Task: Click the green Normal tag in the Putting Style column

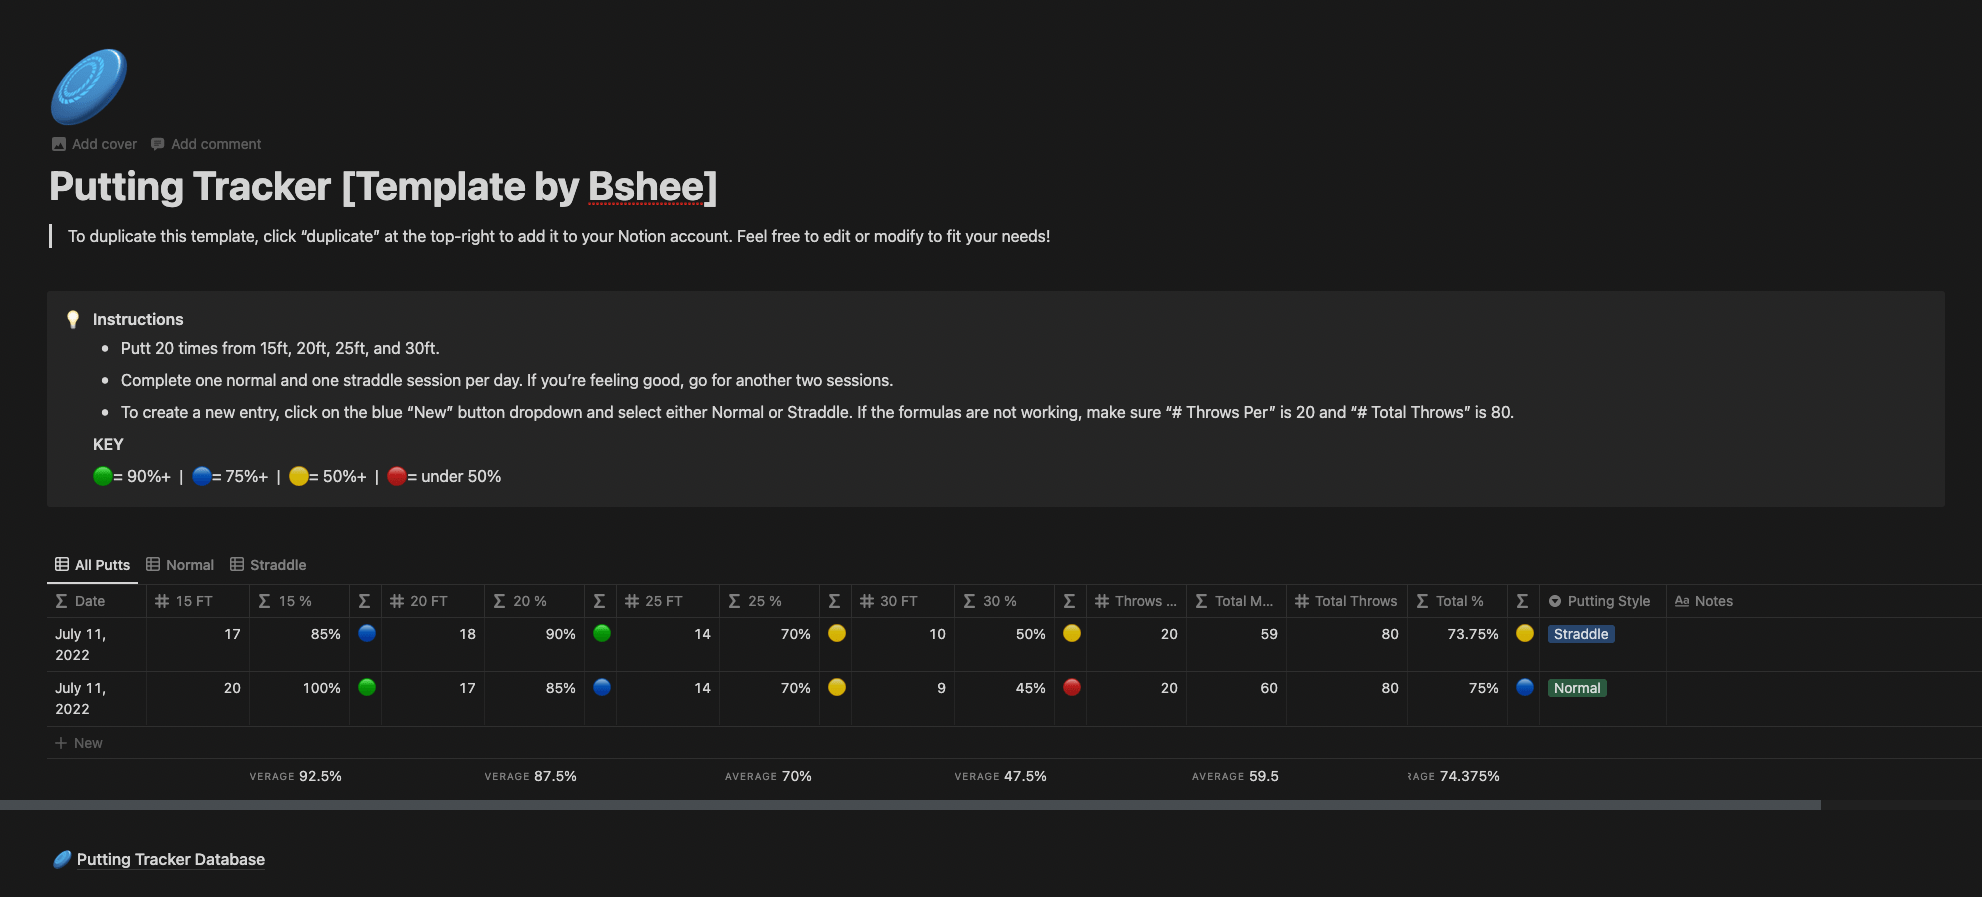Action: [x=1577, y=688]
